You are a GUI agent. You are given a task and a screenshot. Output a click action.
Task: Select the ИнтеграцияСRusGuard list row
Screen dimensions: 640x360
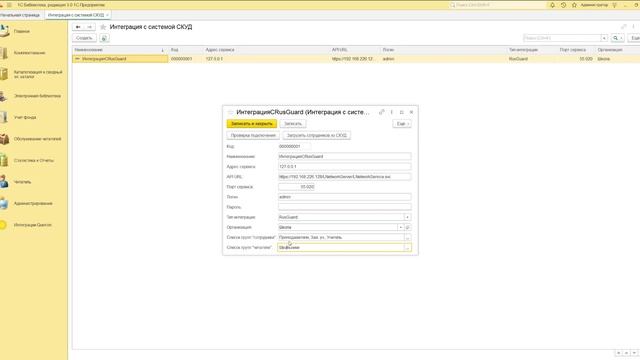[356, 59]
